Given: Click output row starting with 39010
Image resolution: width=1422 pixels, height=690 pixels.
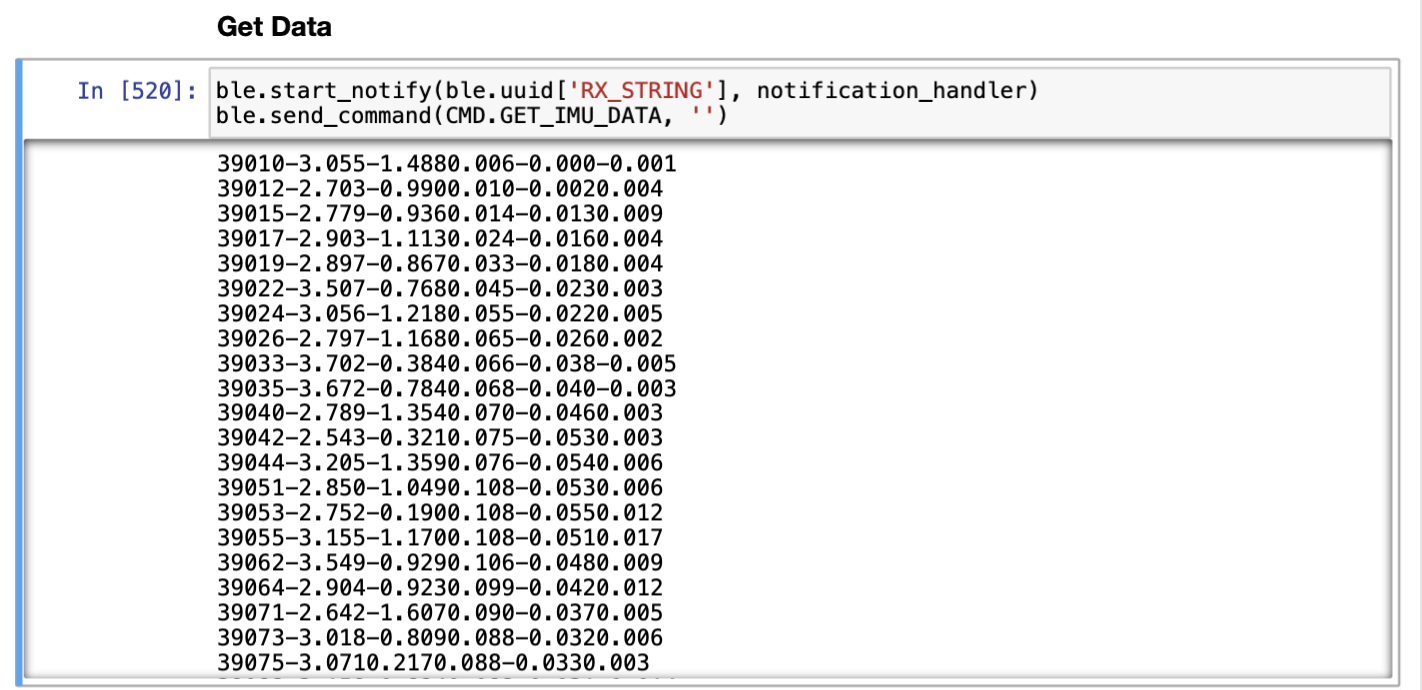Looking at the screenshot, I should pos(446,163).
